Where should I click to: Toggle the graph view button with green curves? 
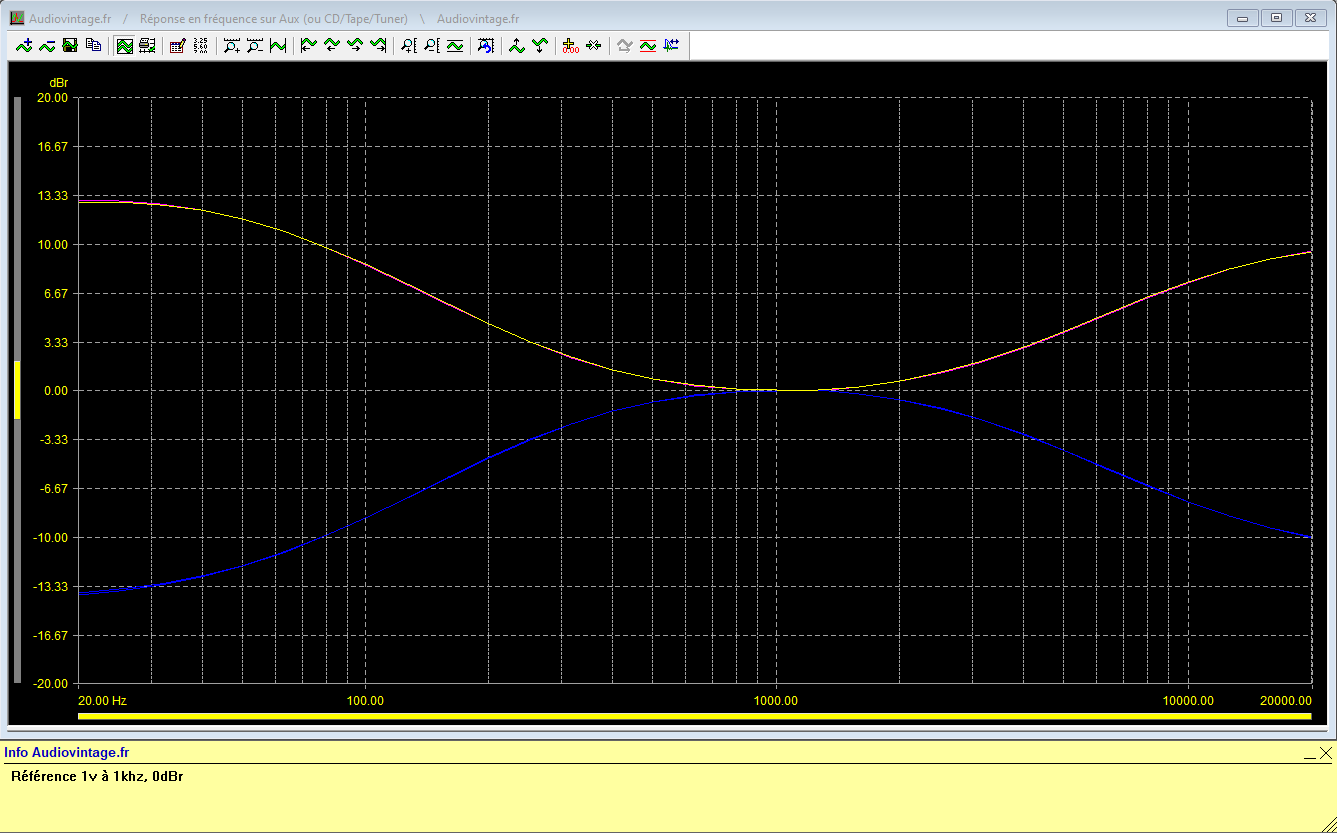[x=124, y=45]
